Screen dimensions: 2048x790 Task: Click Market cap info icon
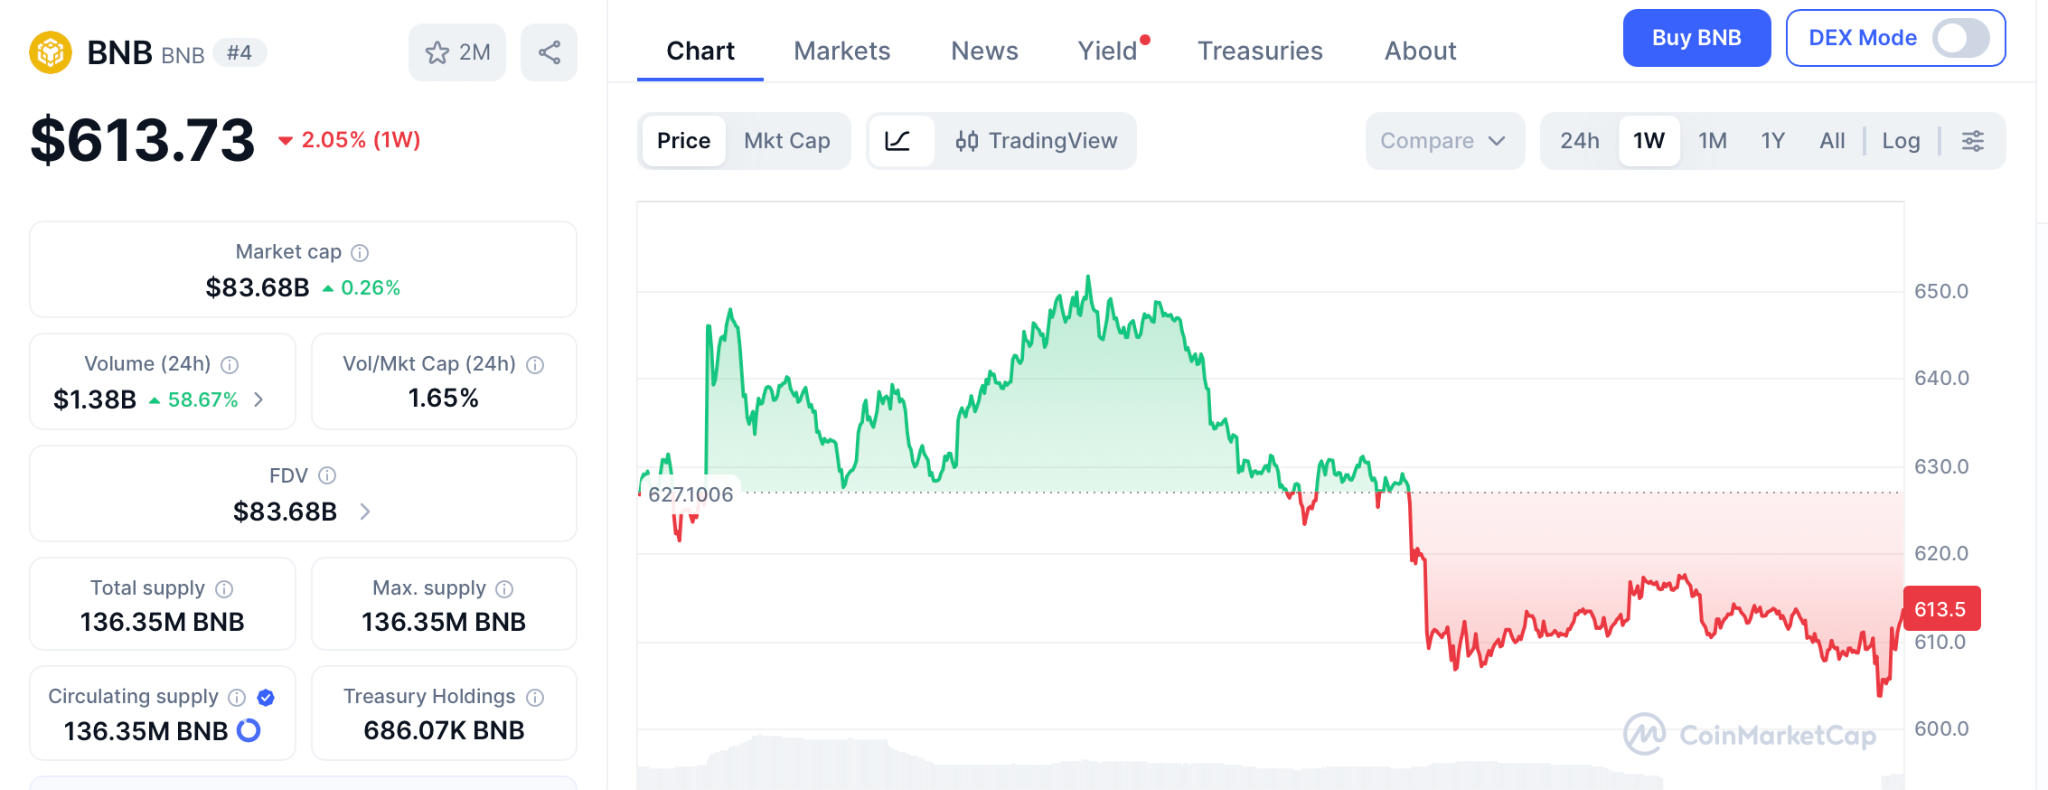pyautogui.click(x=360, y=253)
